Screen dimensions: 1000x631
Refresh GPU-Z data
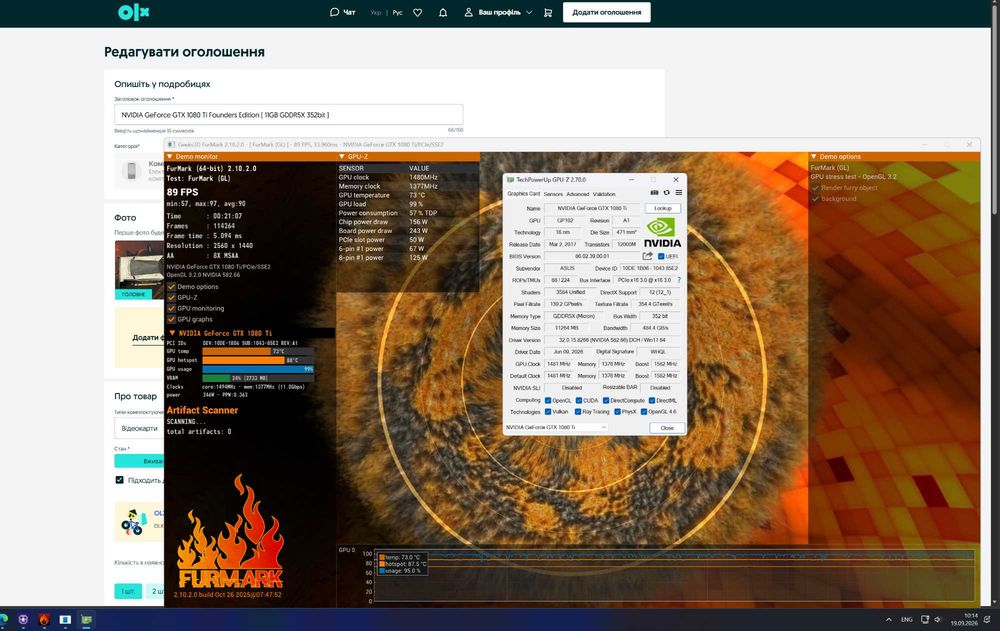pos(666,193)
